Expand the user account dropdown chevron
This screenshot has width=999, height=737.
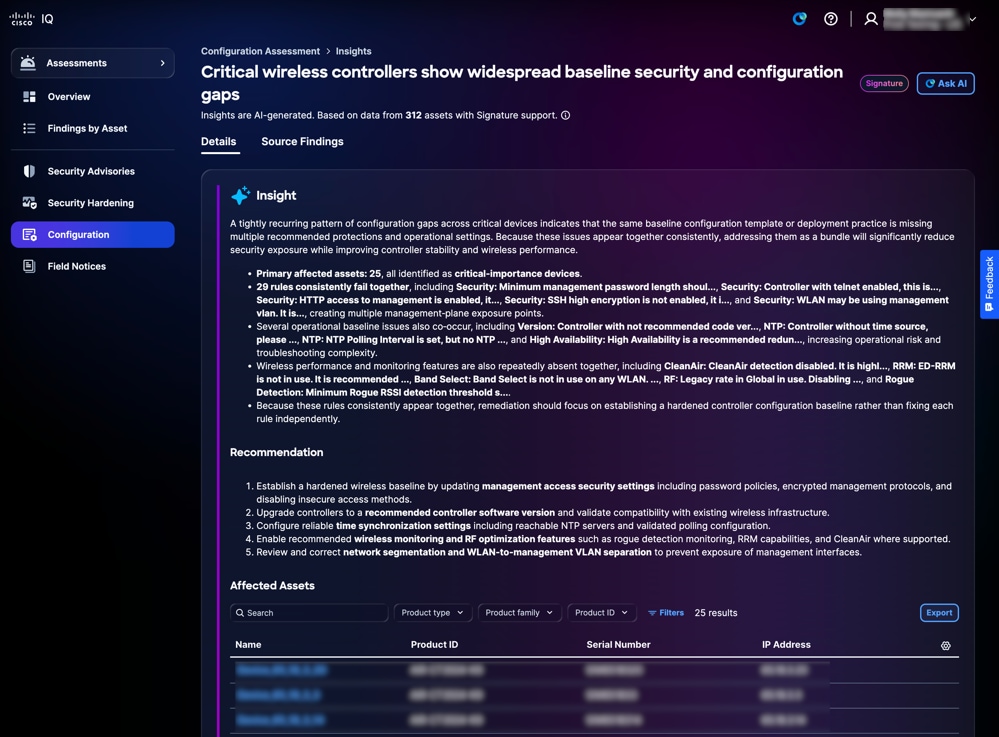pyautogui.click(x=972, y=19)
